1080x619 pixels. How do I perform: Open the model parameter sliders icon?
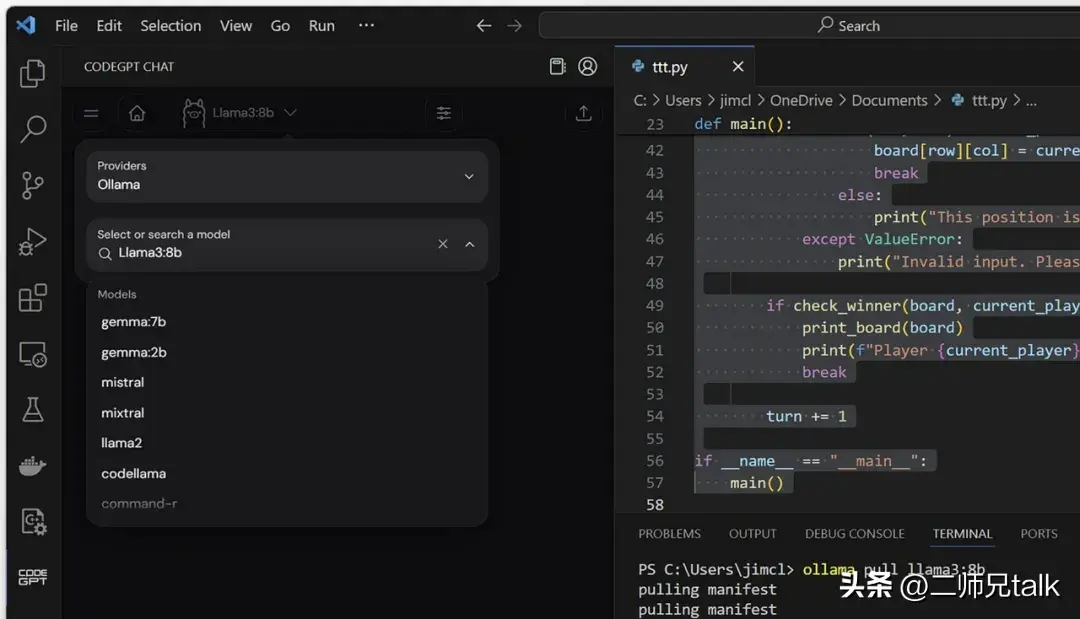(443, 113)
